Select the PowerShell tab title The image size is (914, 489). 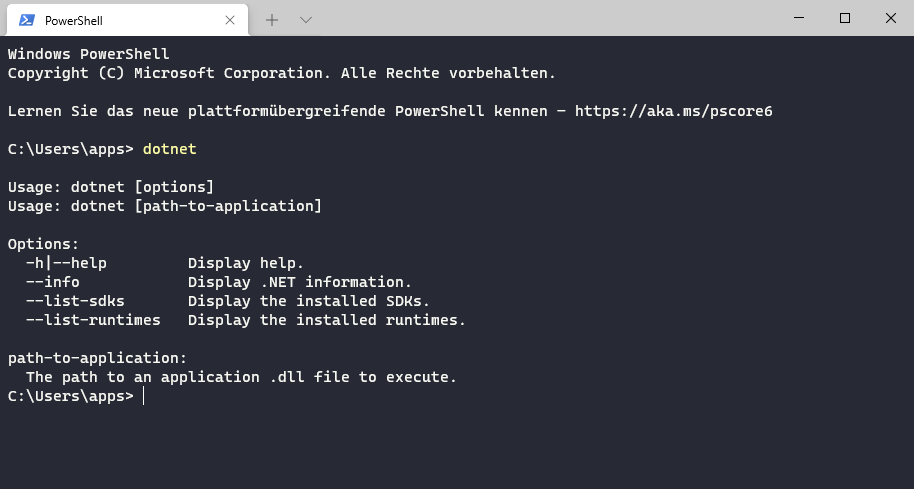tap(73, 20)
